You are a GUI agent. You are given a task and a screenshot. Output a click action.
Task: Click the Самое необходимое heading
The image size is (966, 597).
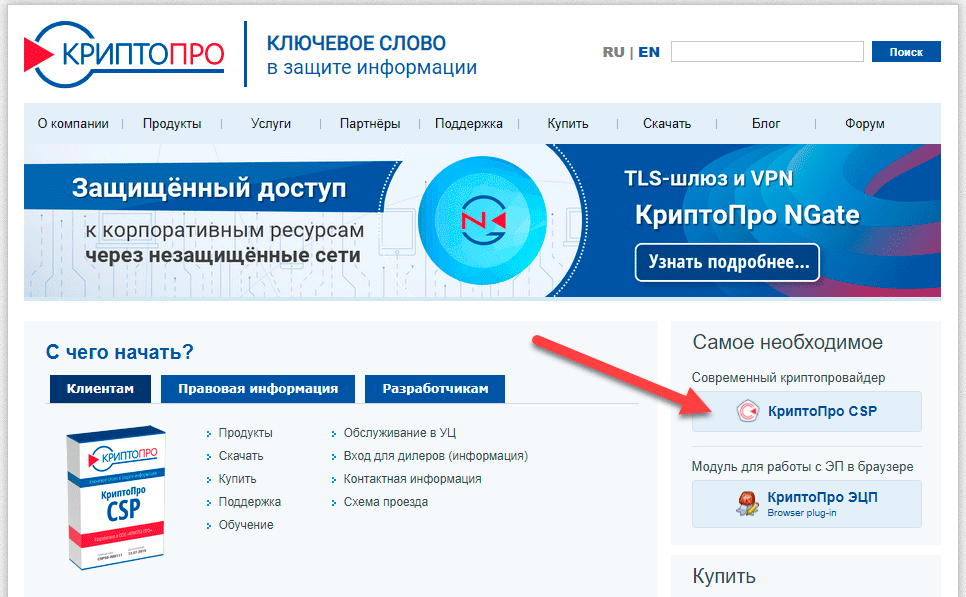[787, 343]
